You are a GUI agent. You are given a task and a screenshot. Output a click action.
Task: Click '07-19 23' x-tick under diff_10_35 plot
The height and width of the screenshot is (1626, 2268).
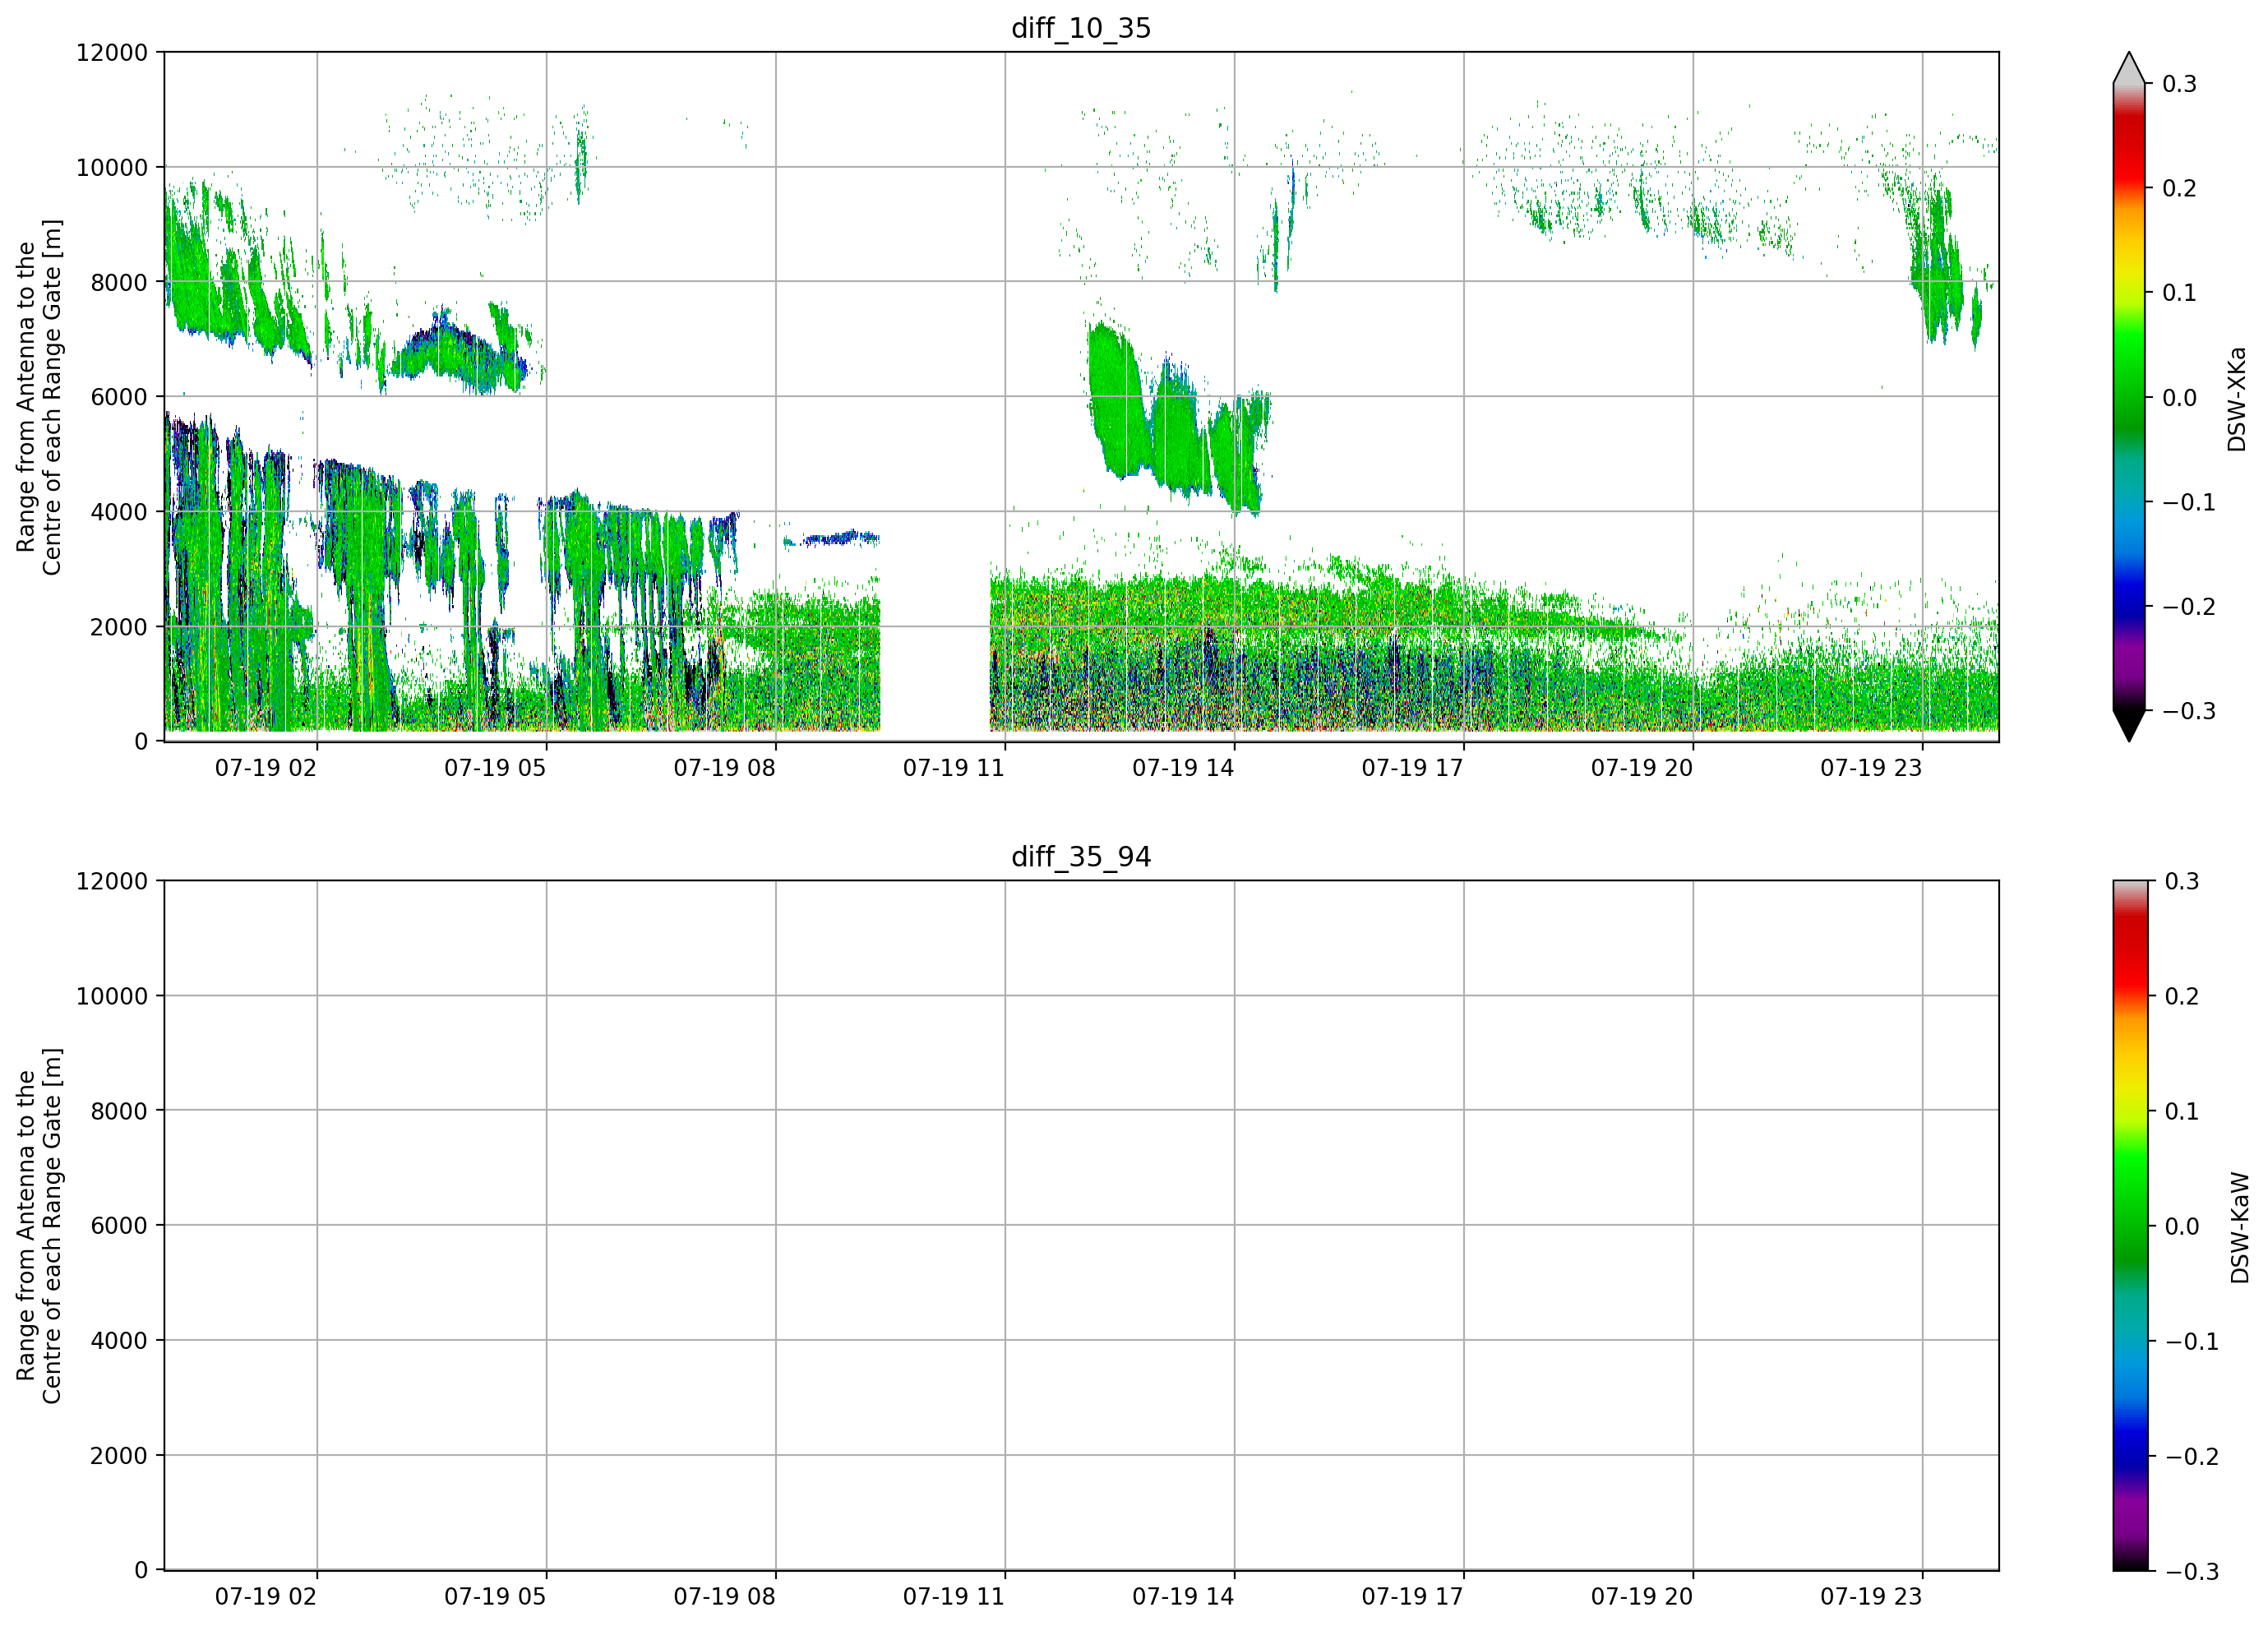pos(1871,768)
